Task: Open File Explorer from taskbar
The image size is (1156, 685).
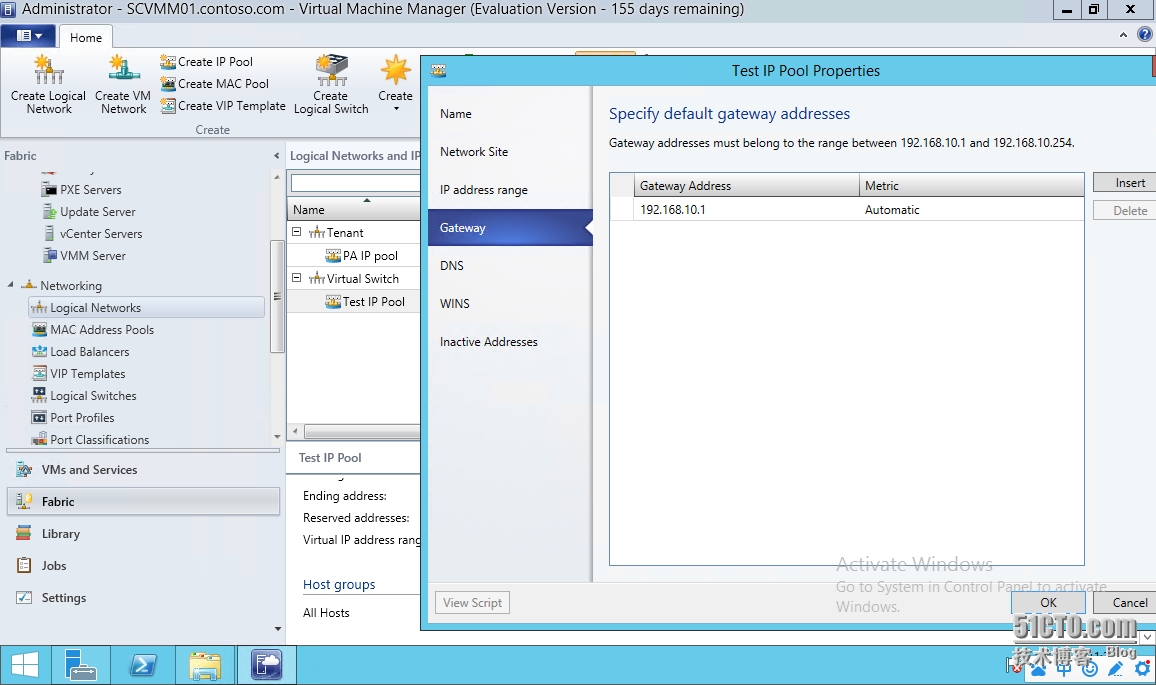Action: (x=205, y=665)
